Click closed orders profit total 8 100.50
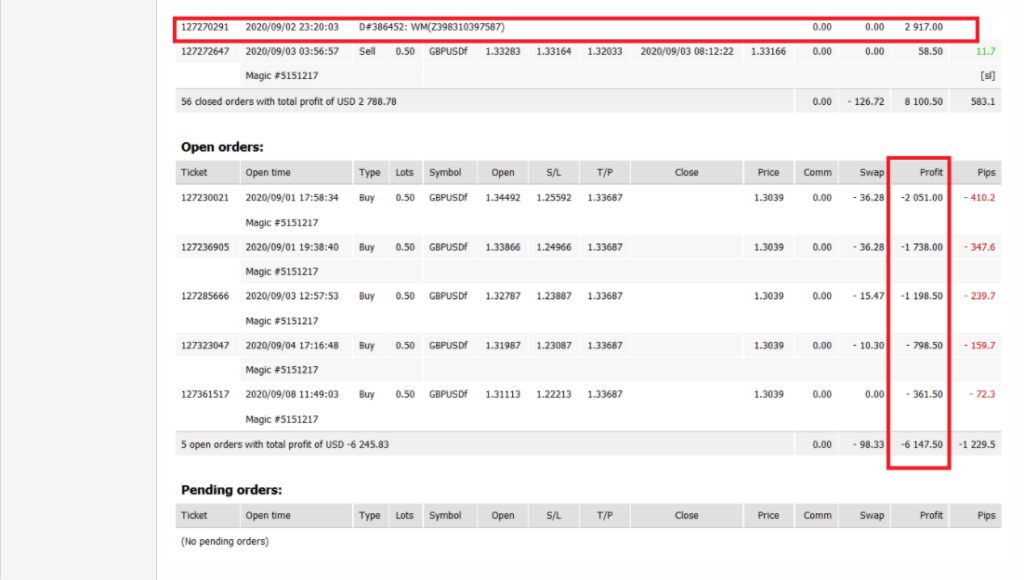The height and width of the screenshot is (580, 1024). (923, 102)
